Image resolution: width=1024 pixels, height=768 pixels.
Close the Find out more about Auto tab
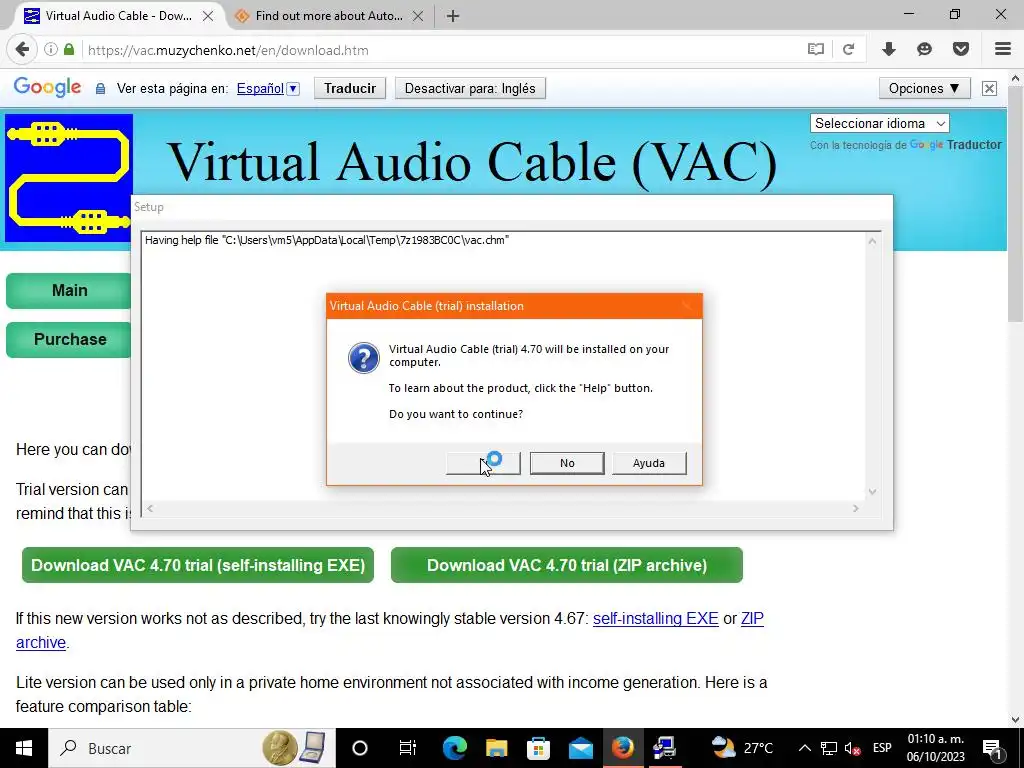(x=418, y=16)
